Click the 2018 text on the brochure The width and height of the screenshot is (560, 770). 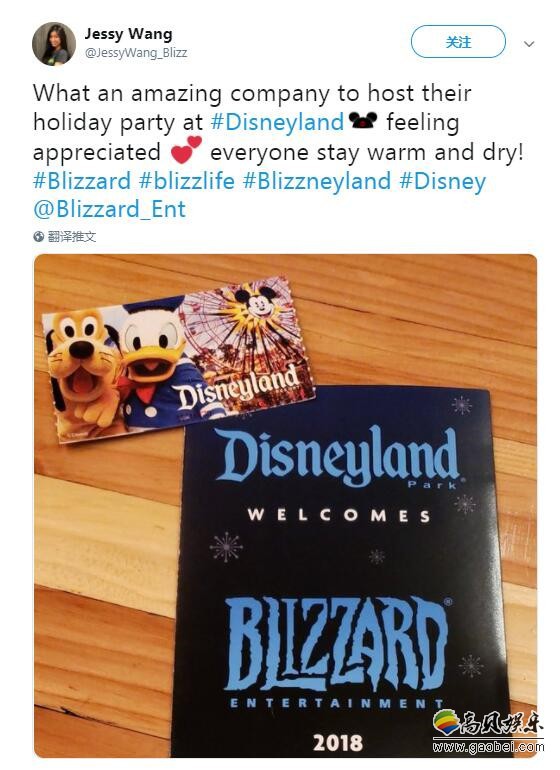337,743
